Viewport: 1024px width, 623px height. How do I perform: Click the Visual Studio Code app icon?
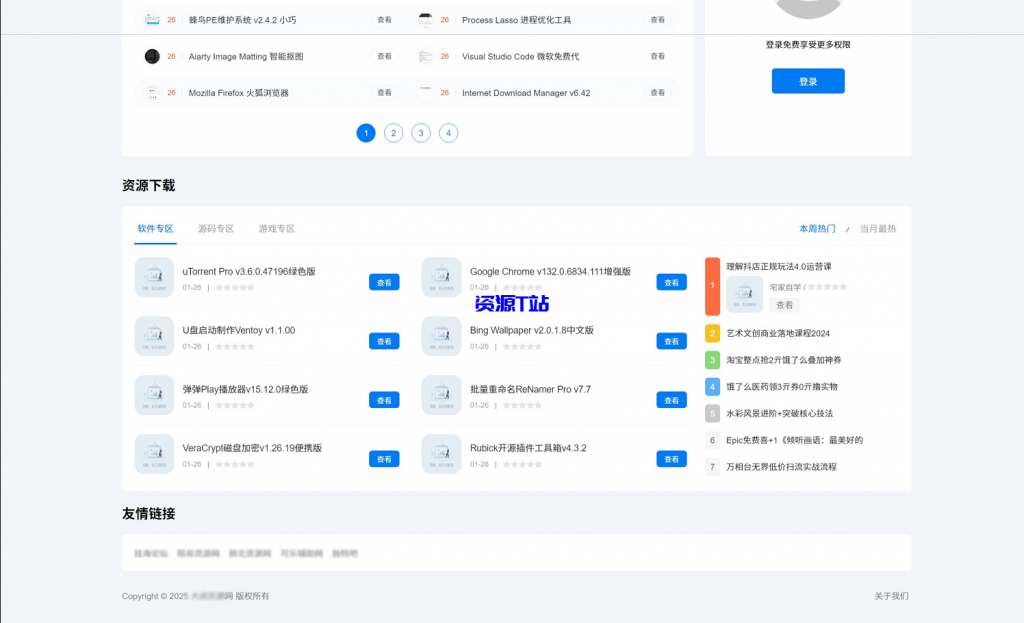[x=425, y=57]
